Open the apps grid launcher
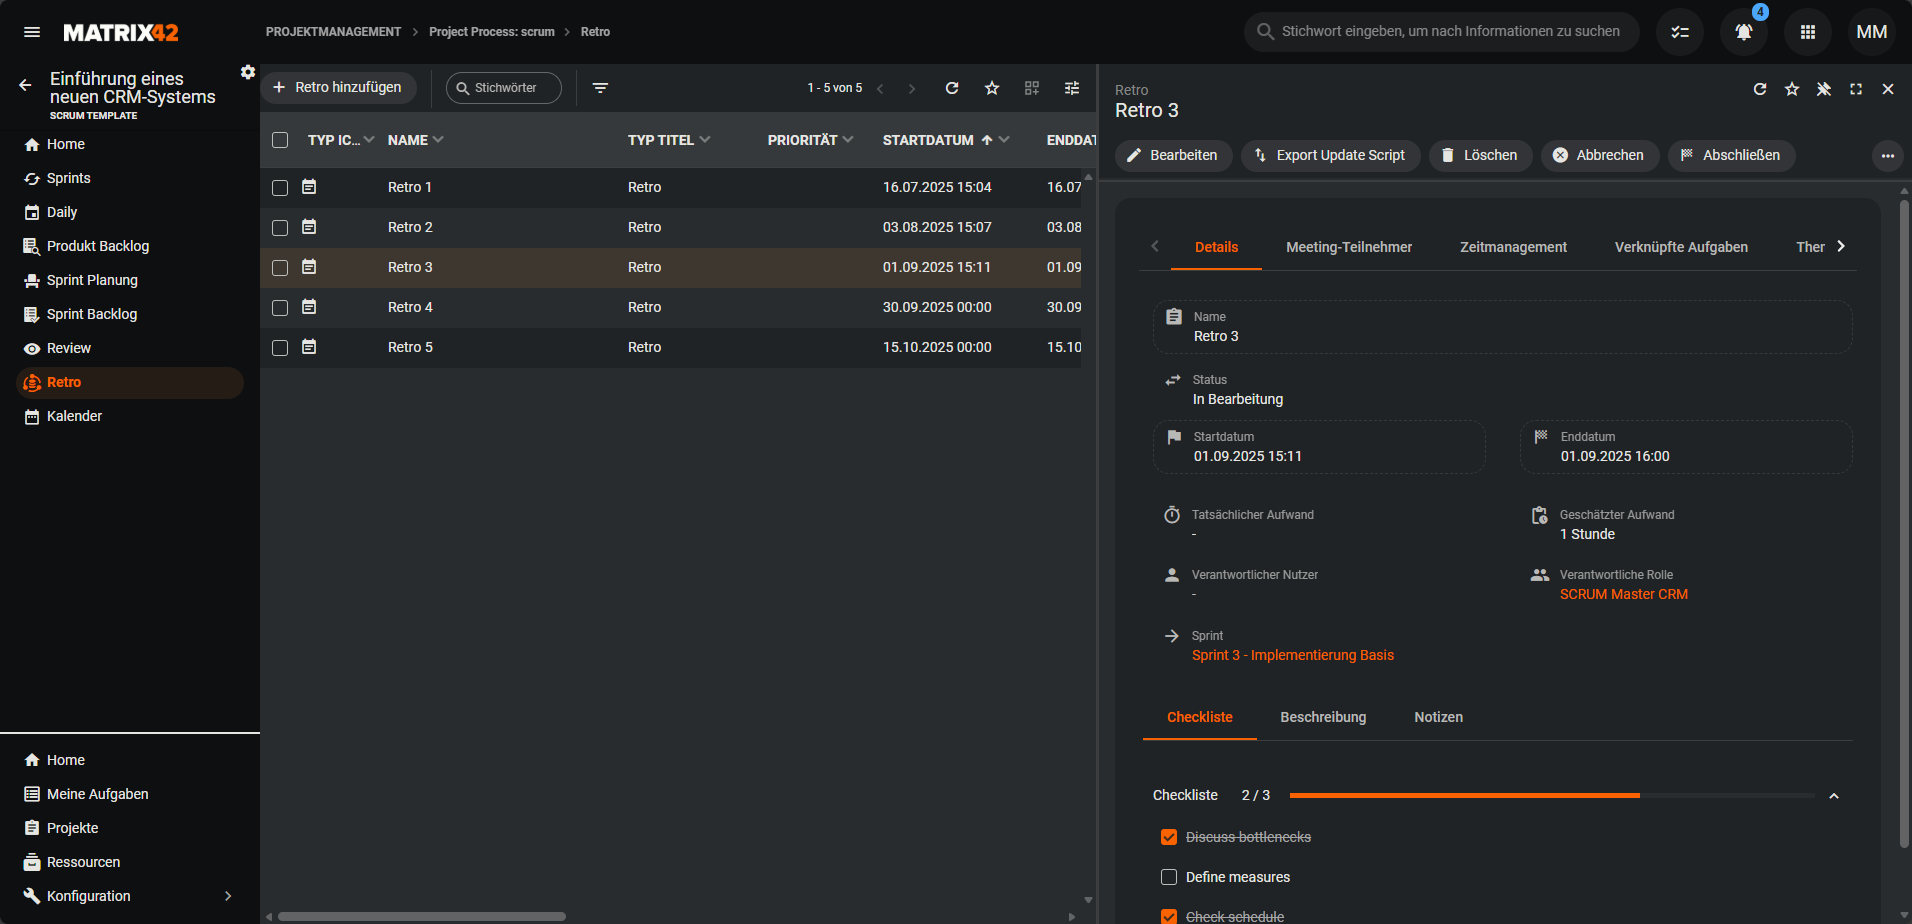 click(1807, 32)
